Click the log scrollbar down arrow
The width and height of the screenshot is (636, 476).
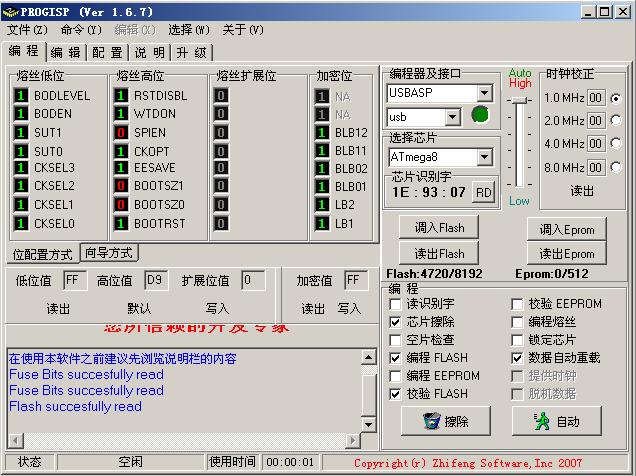[x=368, y=425]
